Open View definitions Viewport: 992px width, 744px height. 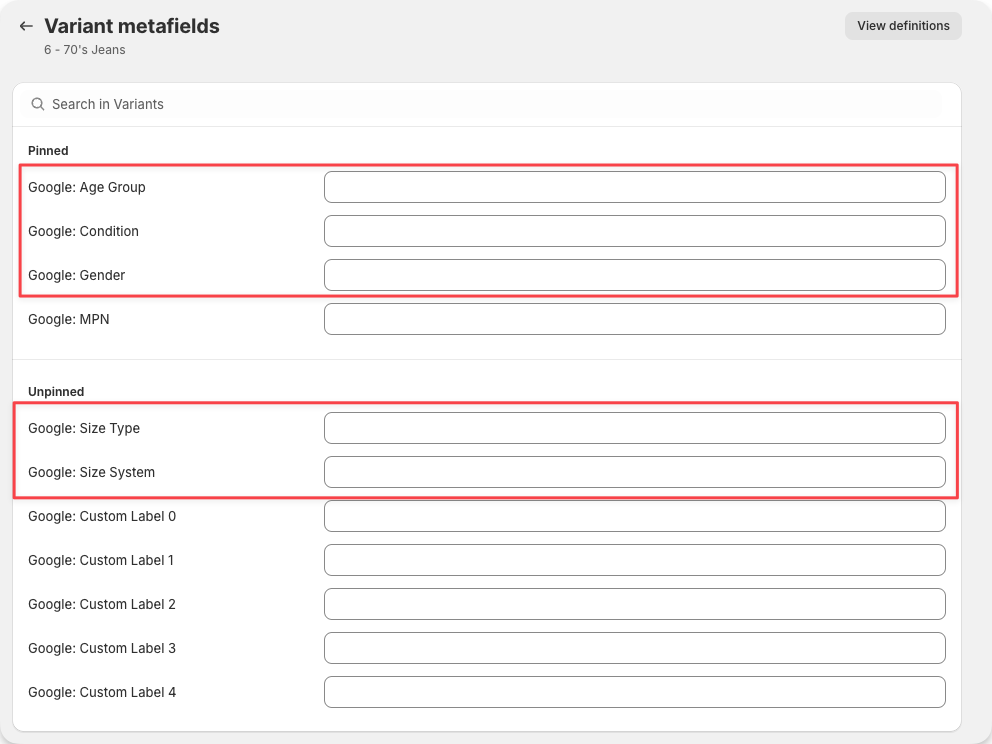[902, 26]
